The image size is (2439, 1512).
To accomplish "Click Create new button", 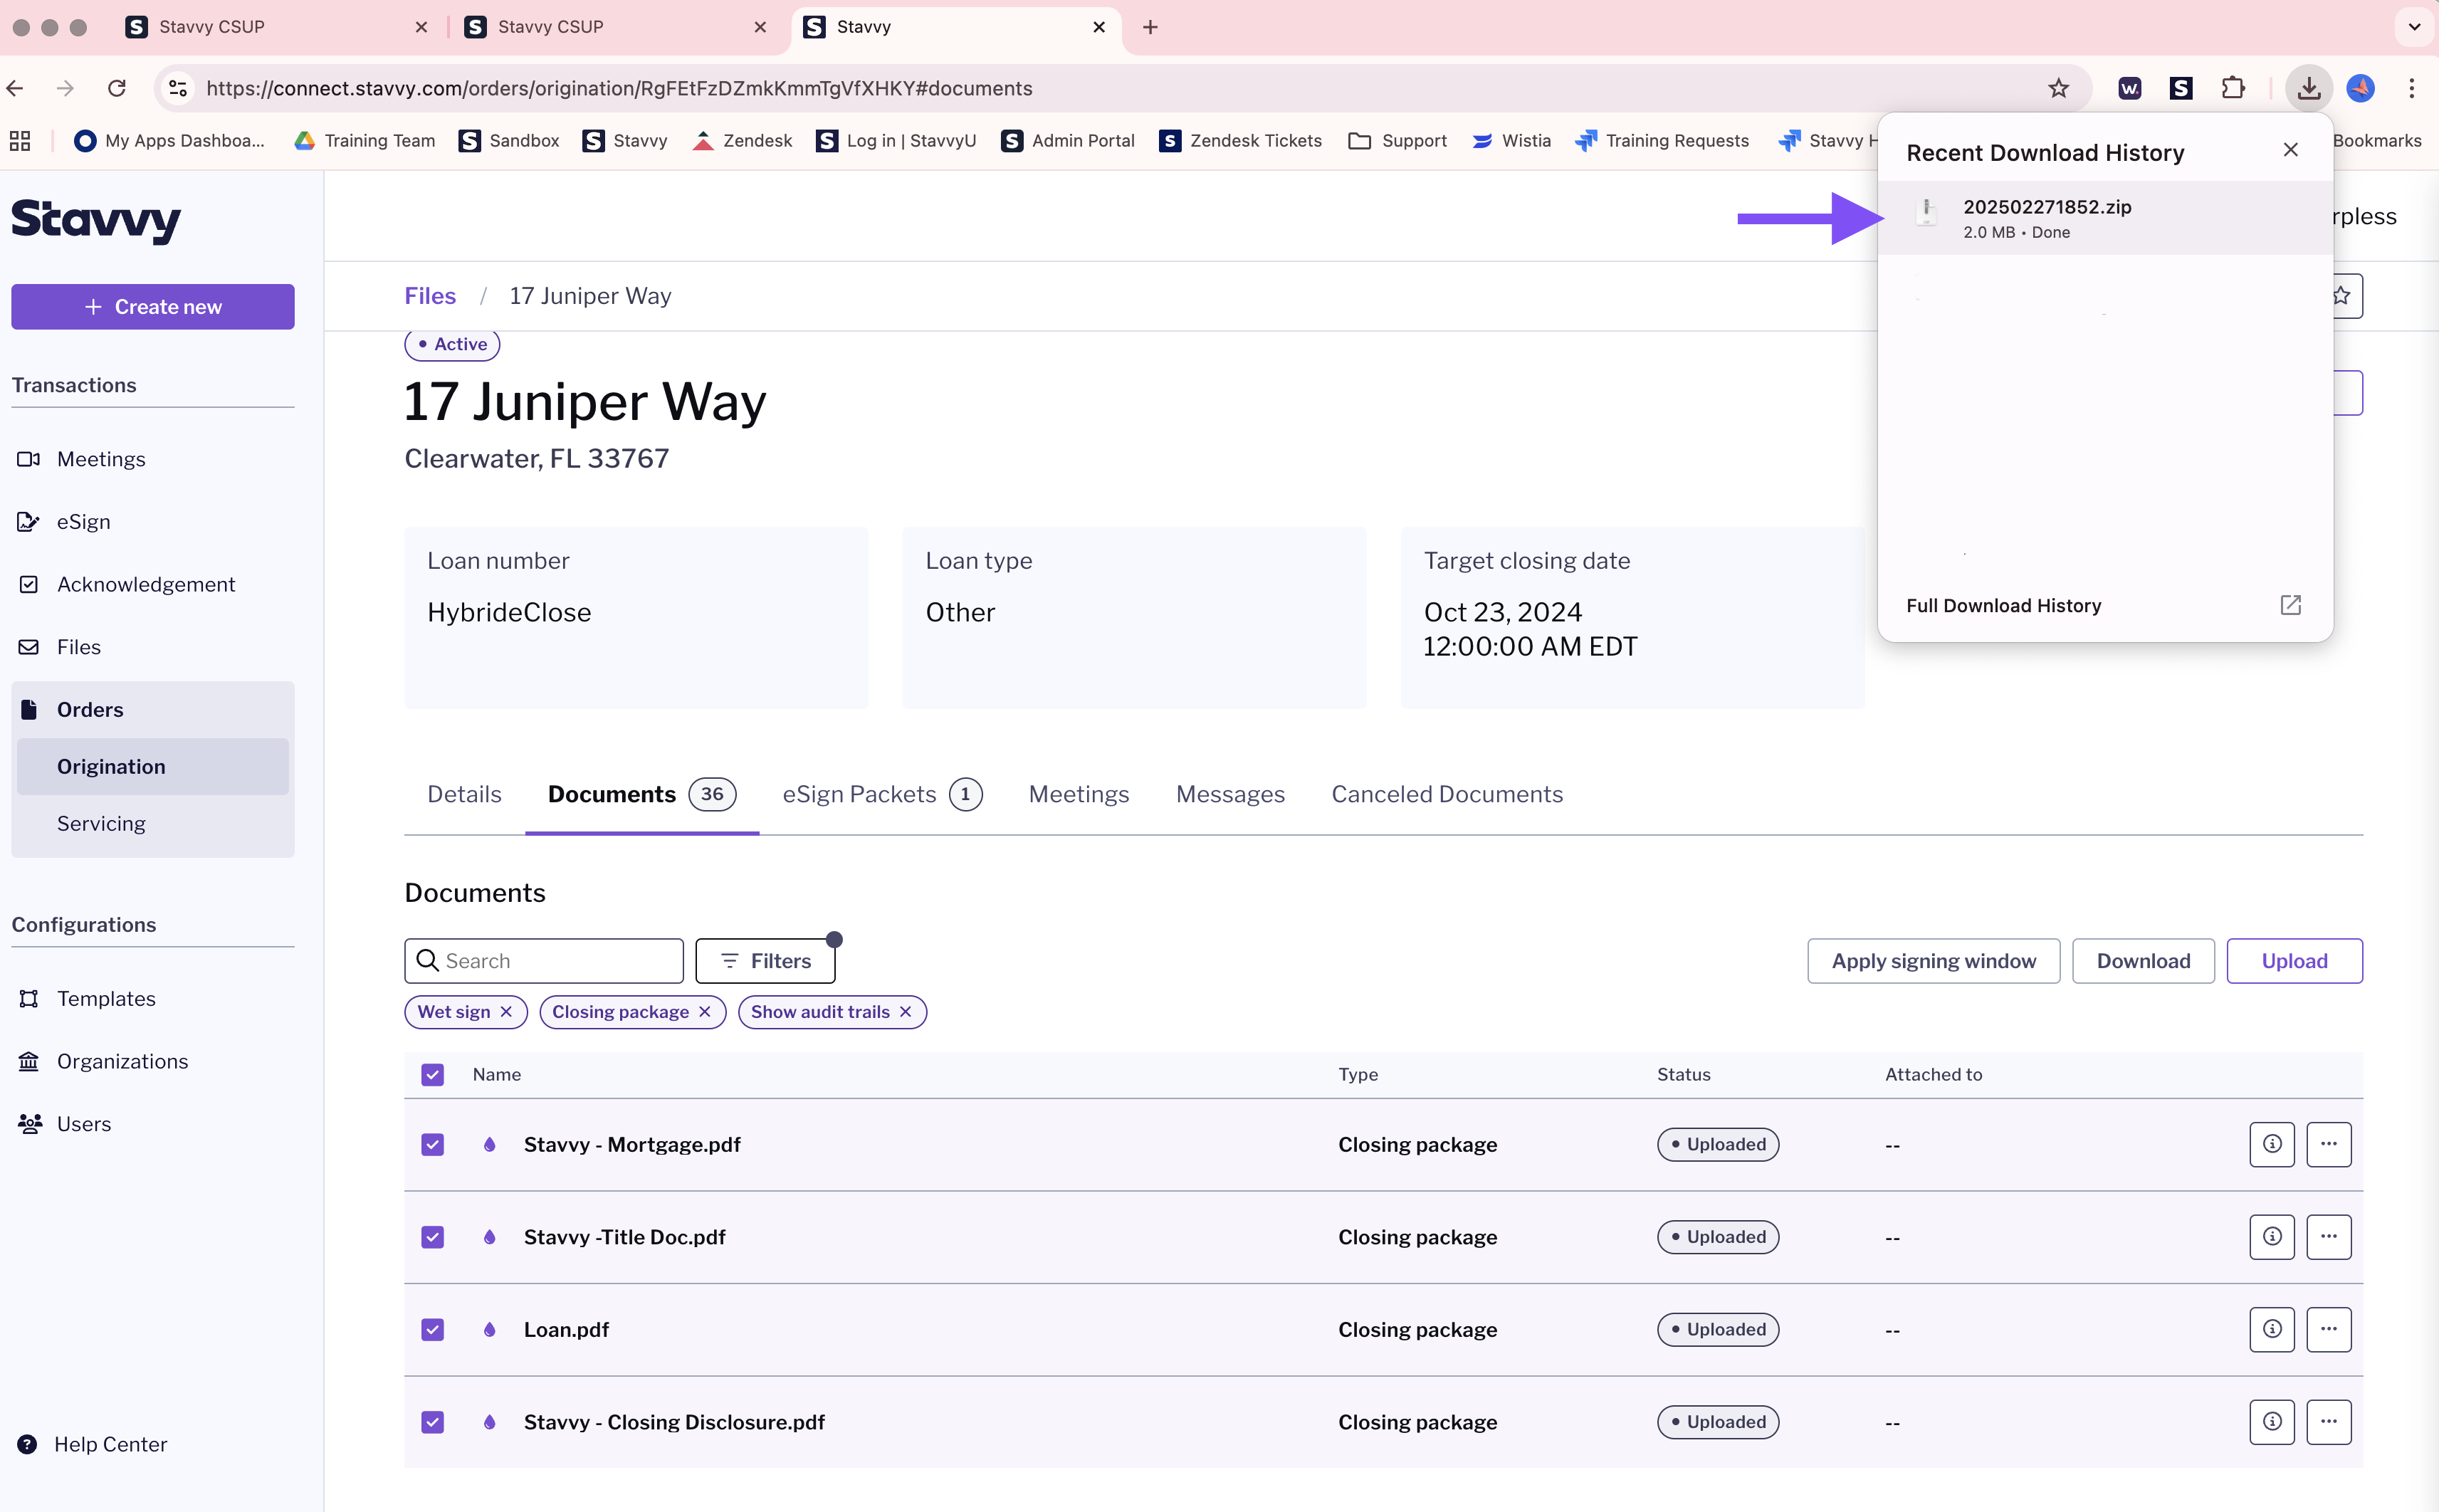I will (x=153, y=307).
